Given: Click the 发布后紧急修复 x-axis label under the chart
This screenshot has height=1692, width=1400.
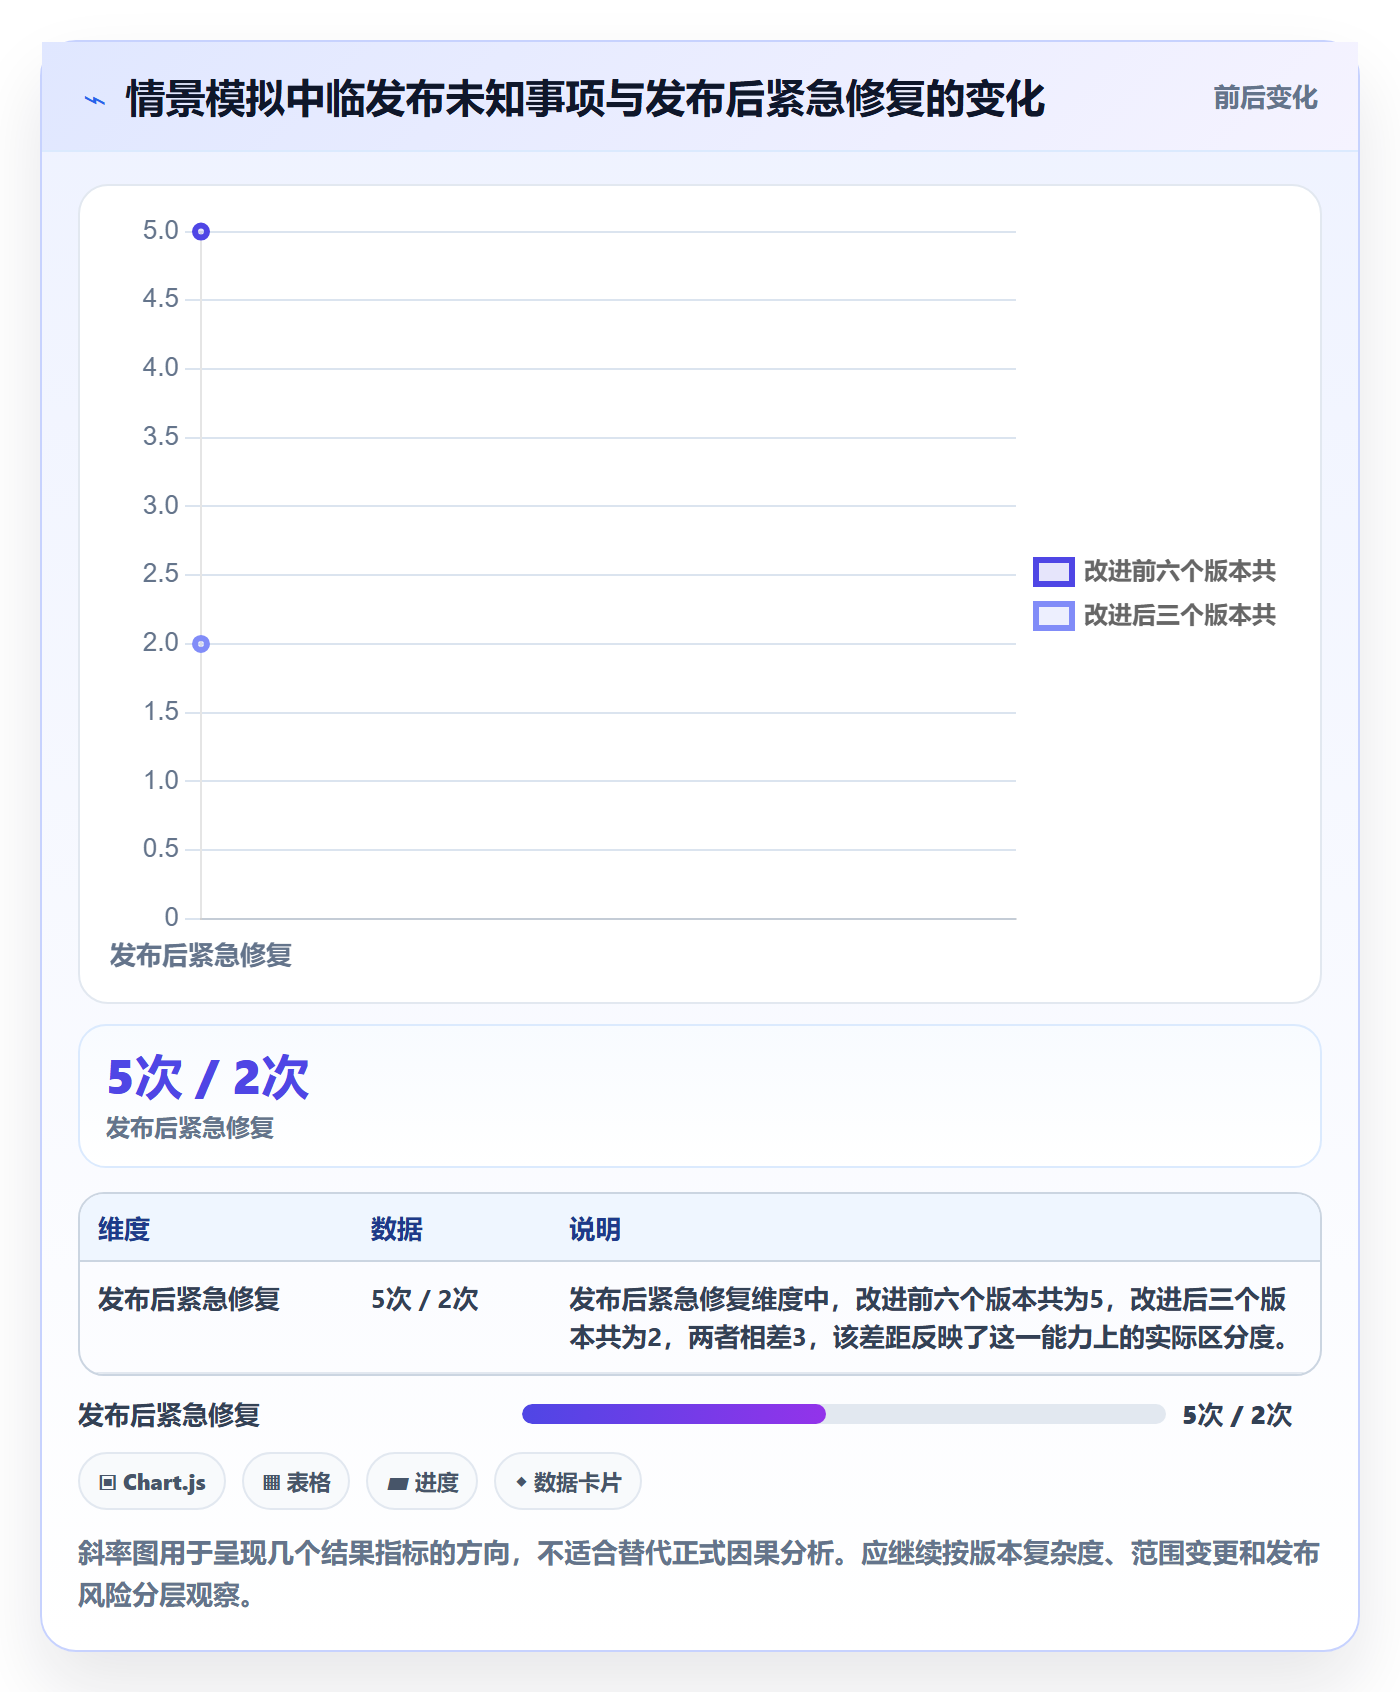Looking at the screenshot, I should point(201,955).
